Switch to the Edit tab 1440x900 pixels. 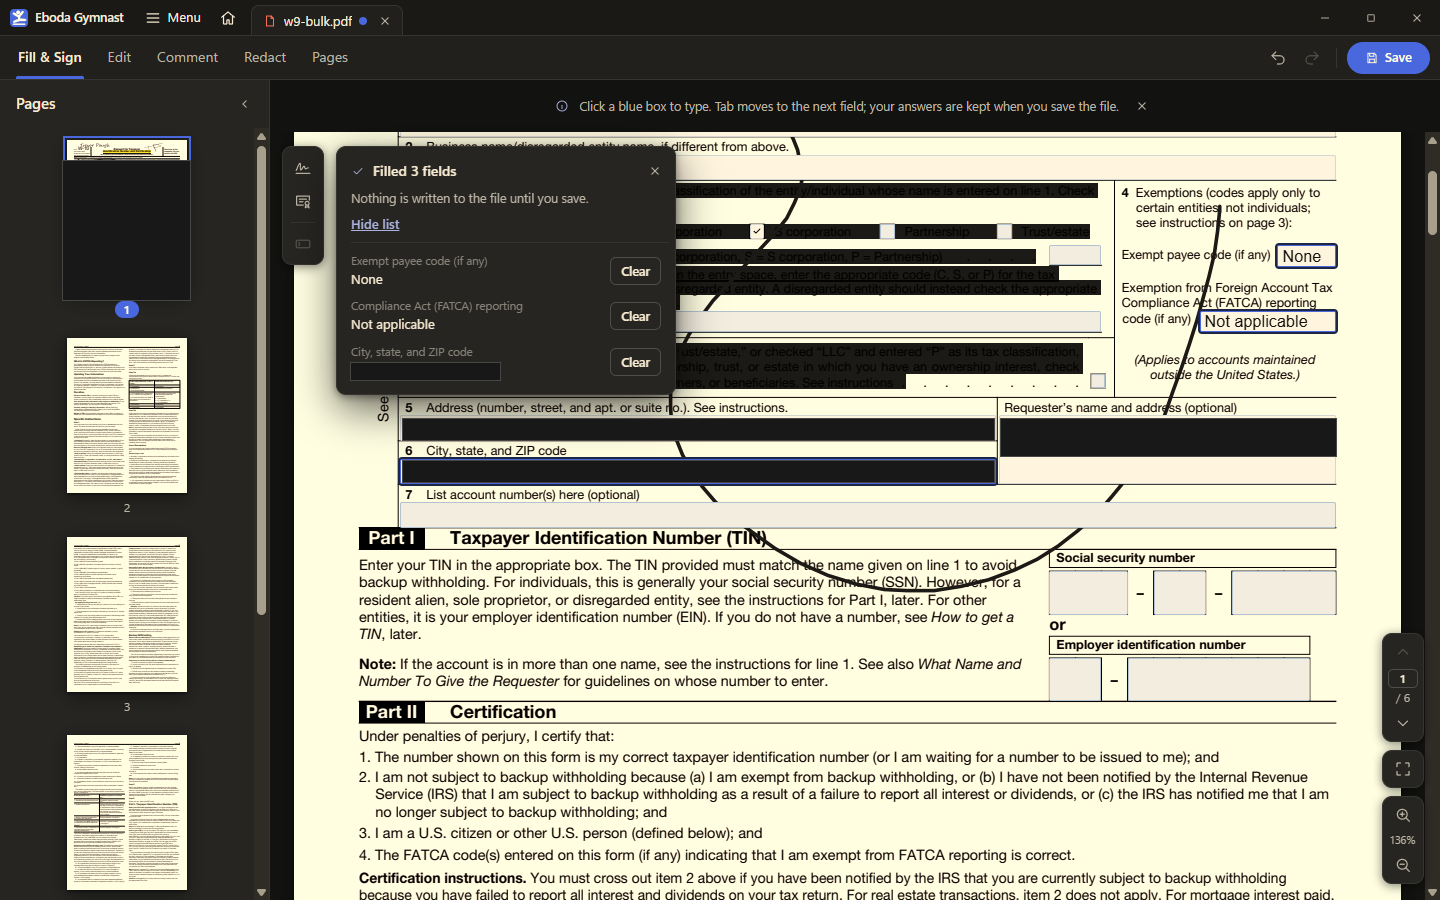point(119,58)
